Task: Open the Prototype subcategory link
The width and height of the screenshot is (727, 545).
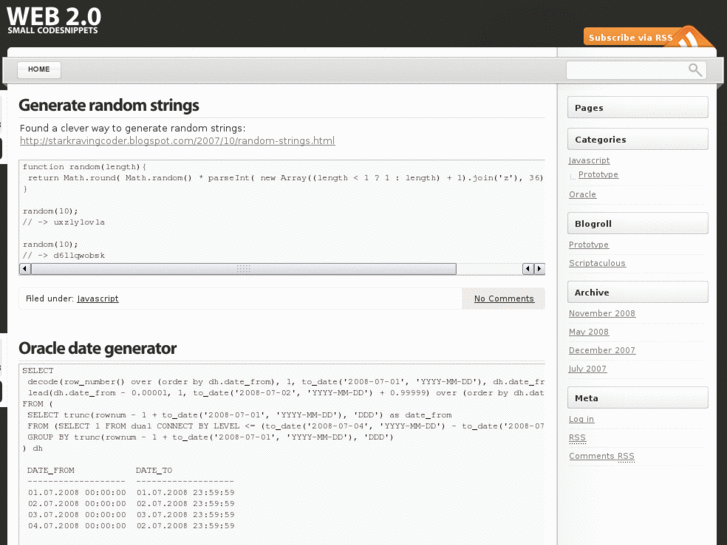Action: click(x=598, y=174)
